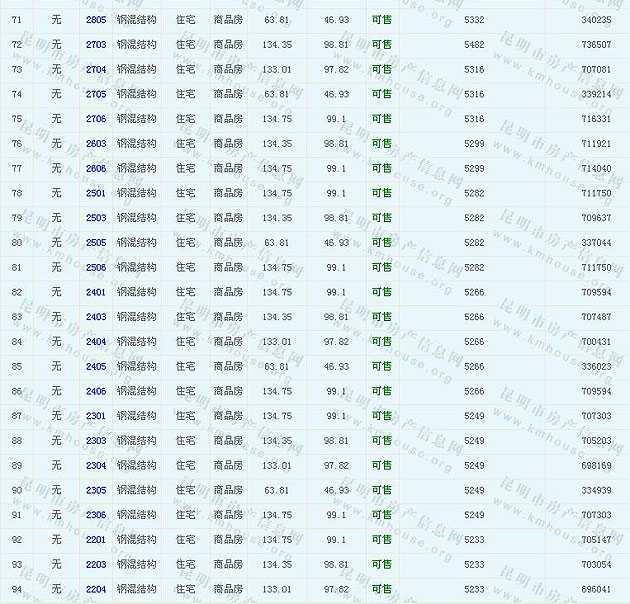Click room number 2203

click(x=96, y=565)
